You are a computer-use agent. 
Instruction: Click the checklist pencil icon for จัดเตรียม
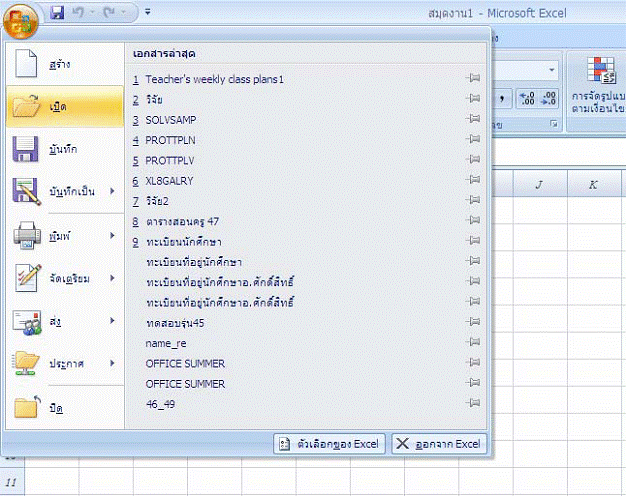[28, 278]
